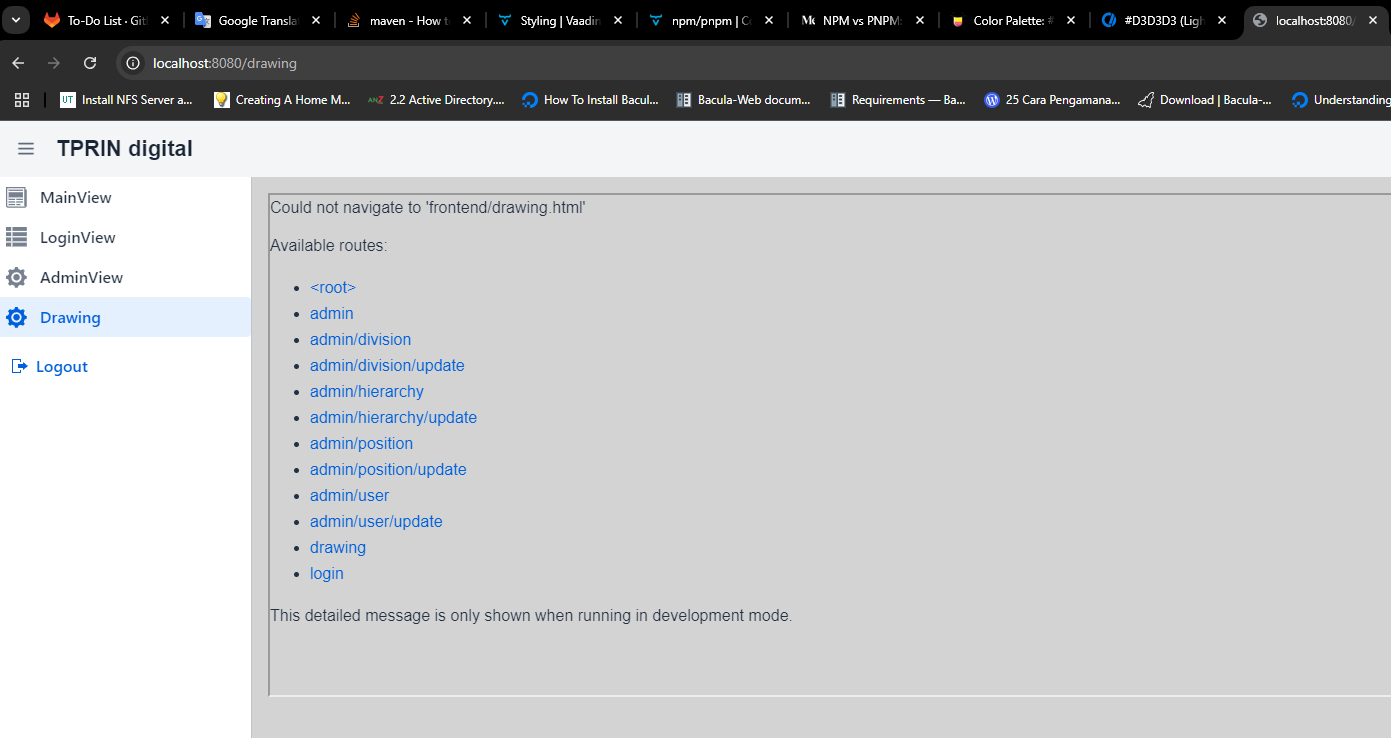Reload the page with browser refresh icon
This screenshot has height=738, width=1391.
(90, 63)
